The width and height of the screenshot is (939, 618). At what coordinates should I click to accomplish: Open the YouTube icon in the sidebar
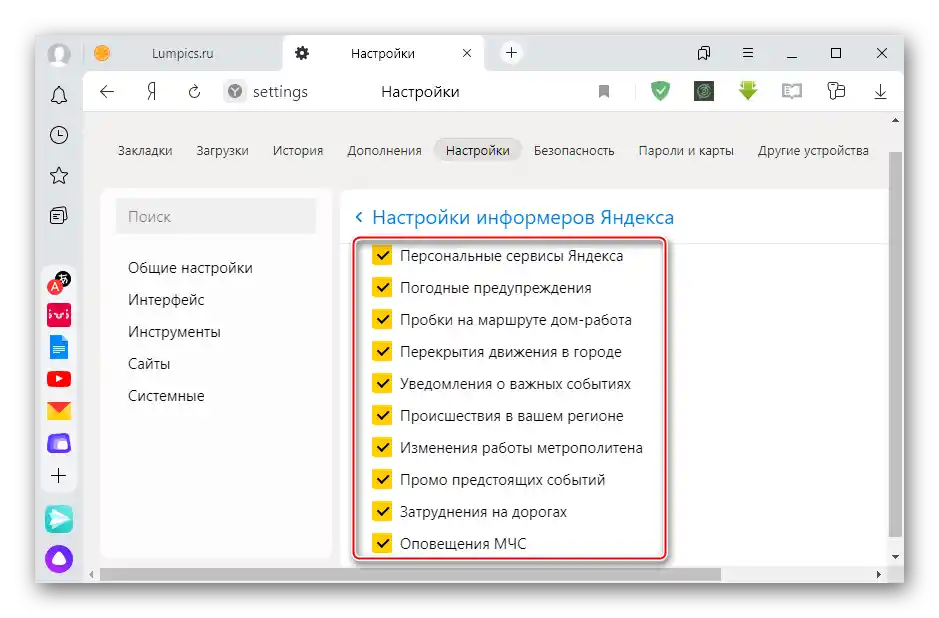coord(58,378)
